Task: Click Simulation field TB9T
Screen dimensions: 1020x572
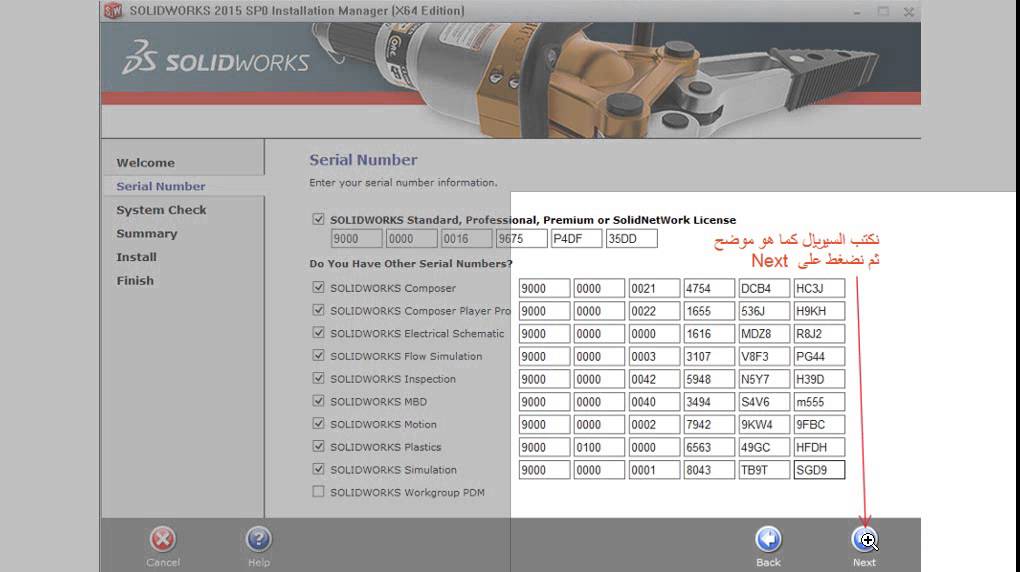Action: [x=764, y=470]
